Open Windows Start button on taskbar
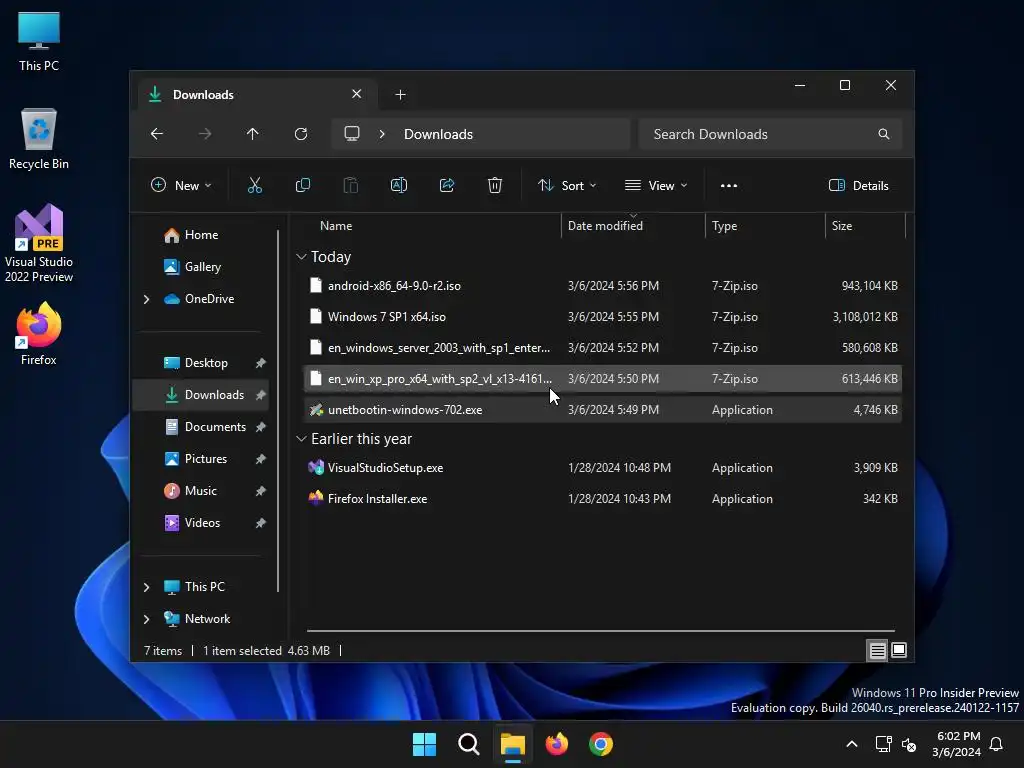Viewport: 1024px width, 768px height. (x=424, y=744)
